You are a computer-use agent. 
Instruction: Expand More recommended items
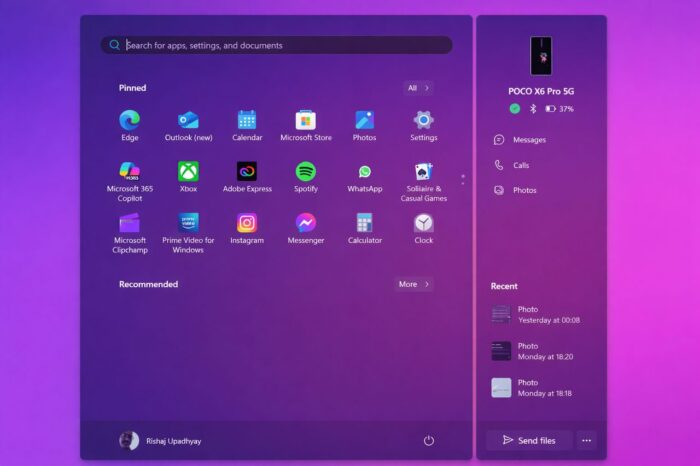click(x=413, y=284)
